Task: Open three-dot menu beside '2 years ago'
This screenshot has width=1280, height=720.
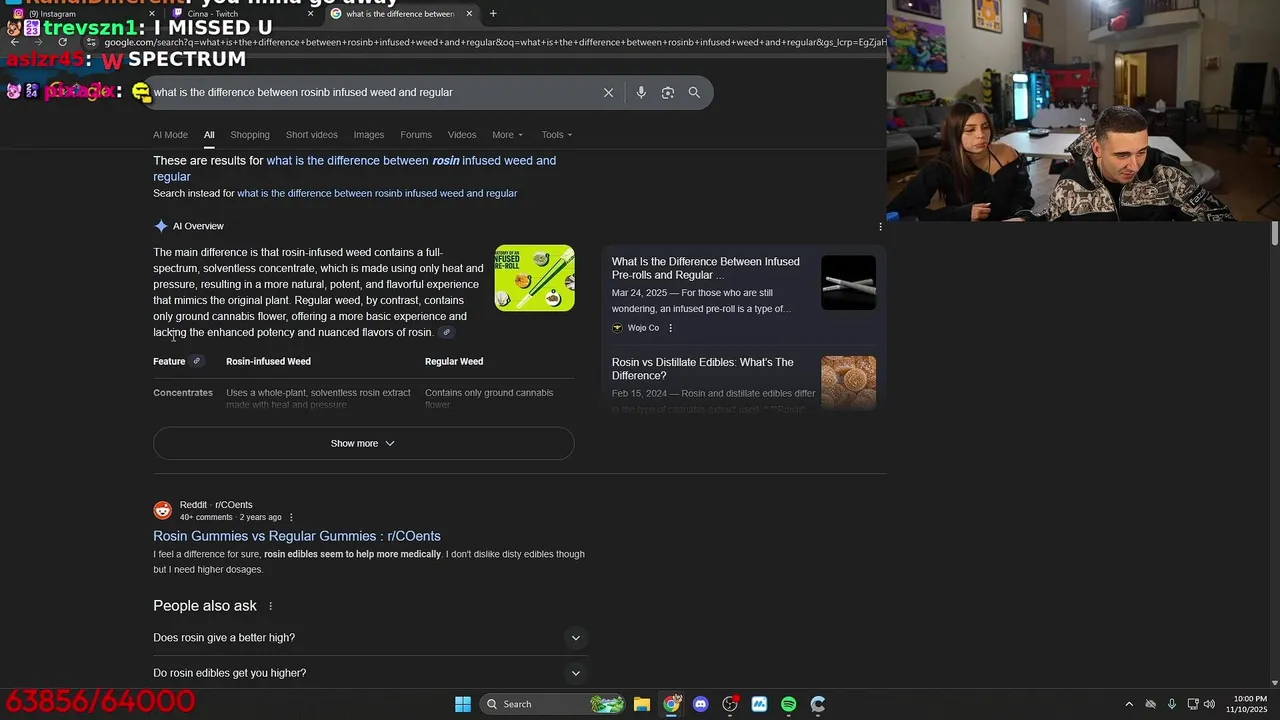Action: (x=291, y=517)
